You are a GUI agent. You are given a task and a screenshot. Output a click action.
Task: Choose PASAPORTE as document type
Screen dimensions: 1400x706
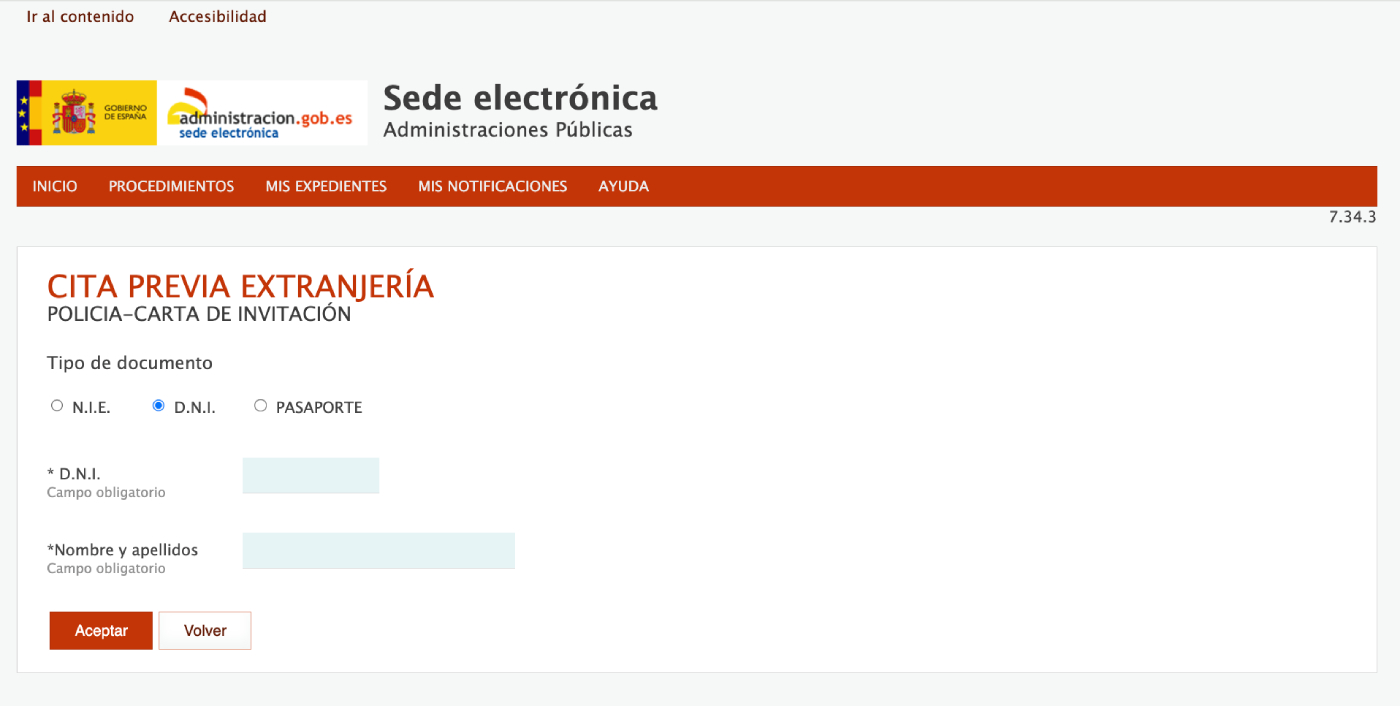point(260,405)
